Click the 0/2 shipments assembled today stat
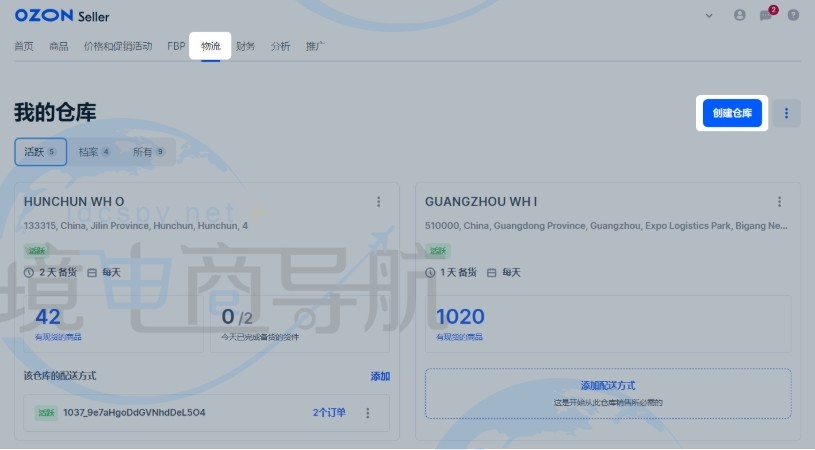Screen dimensions: 815x450 (x=237, y=316)
